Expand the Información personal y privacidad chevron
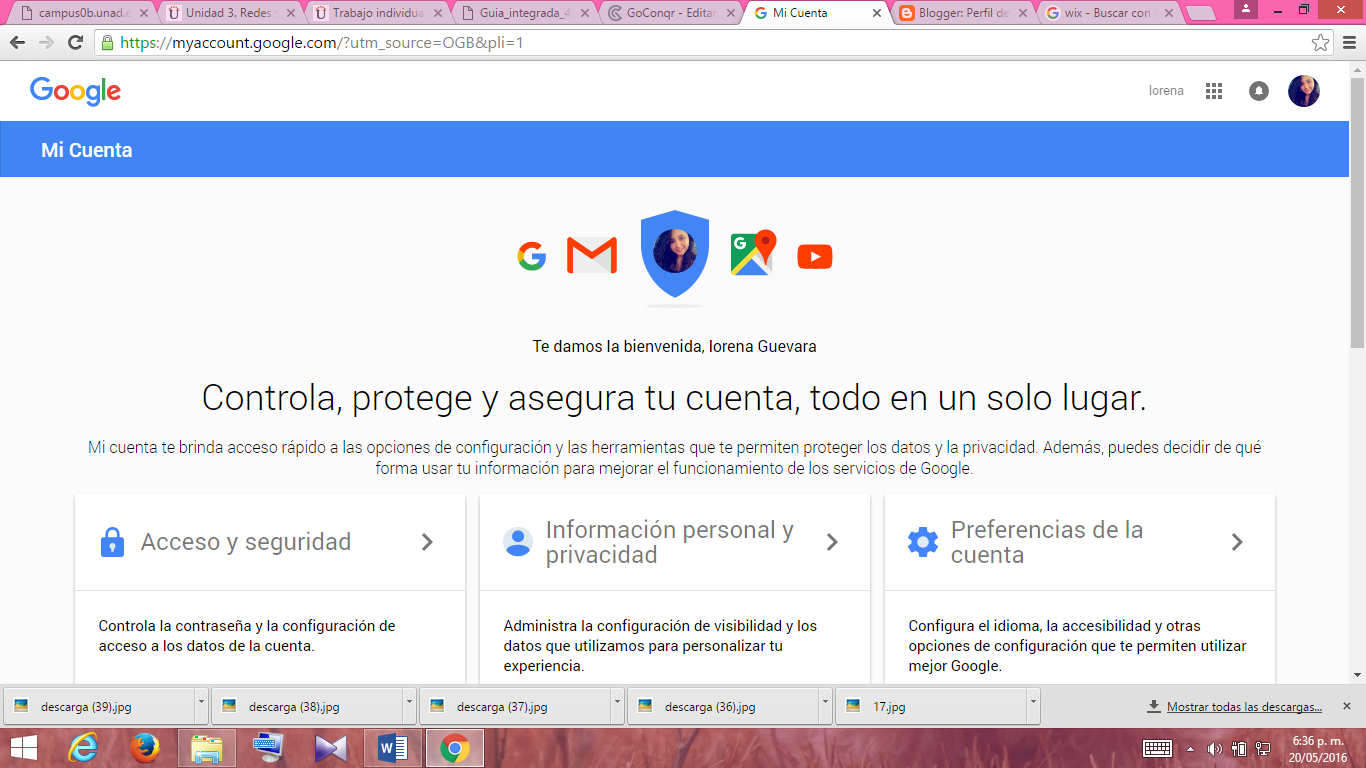The width and height of the screenshot is (1366, 768). pyautogui.click(x=832, y=542)
